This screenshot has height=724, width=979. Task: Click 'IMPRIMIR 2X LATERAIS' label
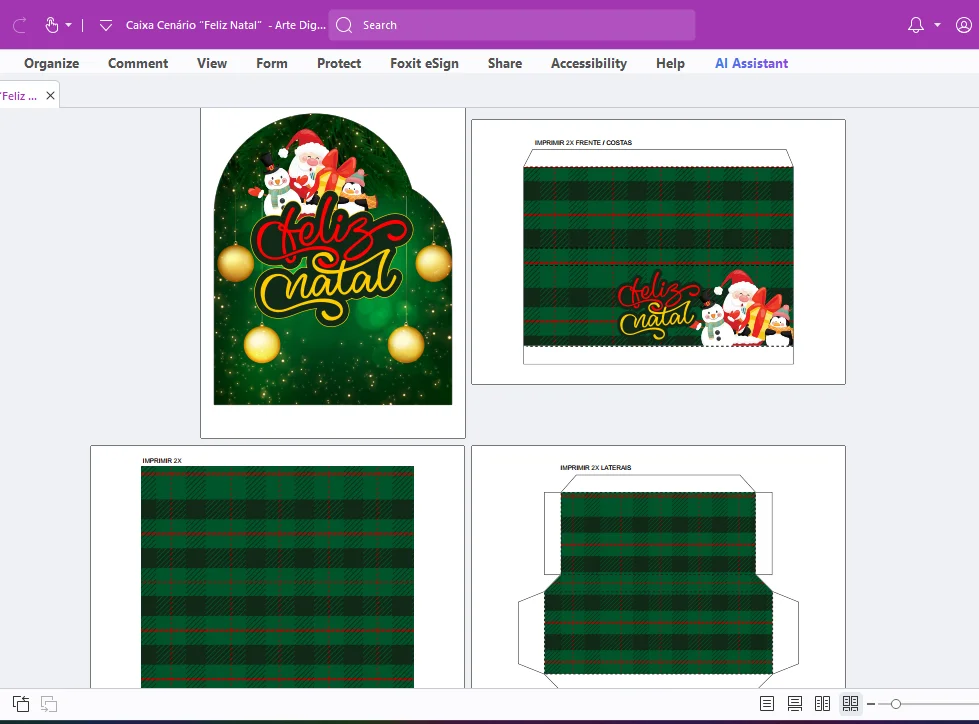coord(596,467)
